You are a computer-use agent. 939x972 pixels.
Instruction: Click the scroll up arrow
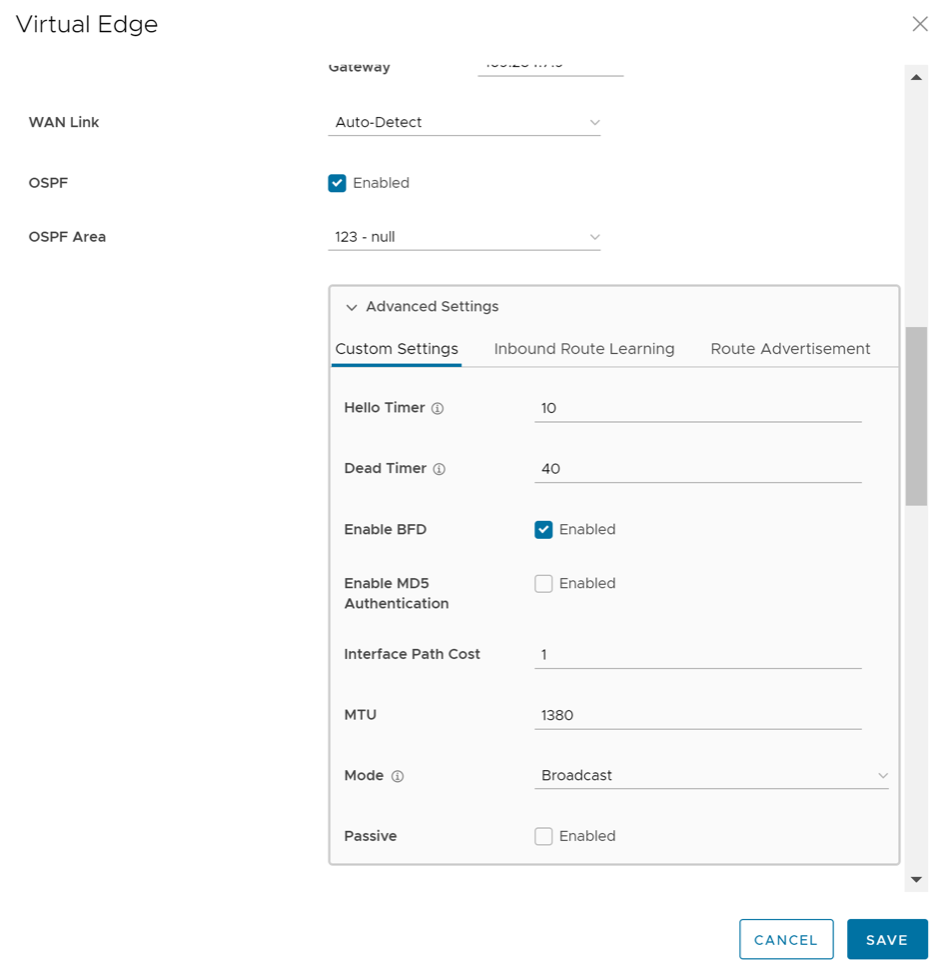(x=916, y=77)
